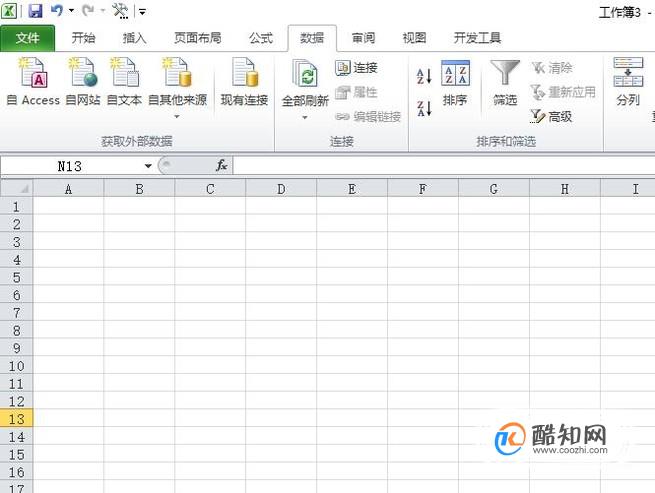This screenshot has height=493, width=655.
Task: Click the 属性 properties button
Action: (x=356, y=92)
